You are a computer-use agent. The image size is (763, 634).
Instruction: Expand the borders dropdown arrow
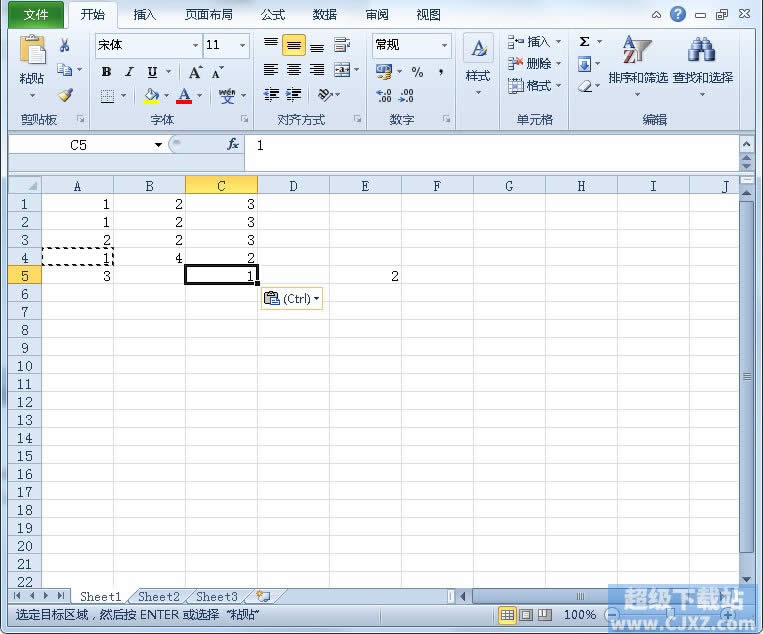pos(123,96)
